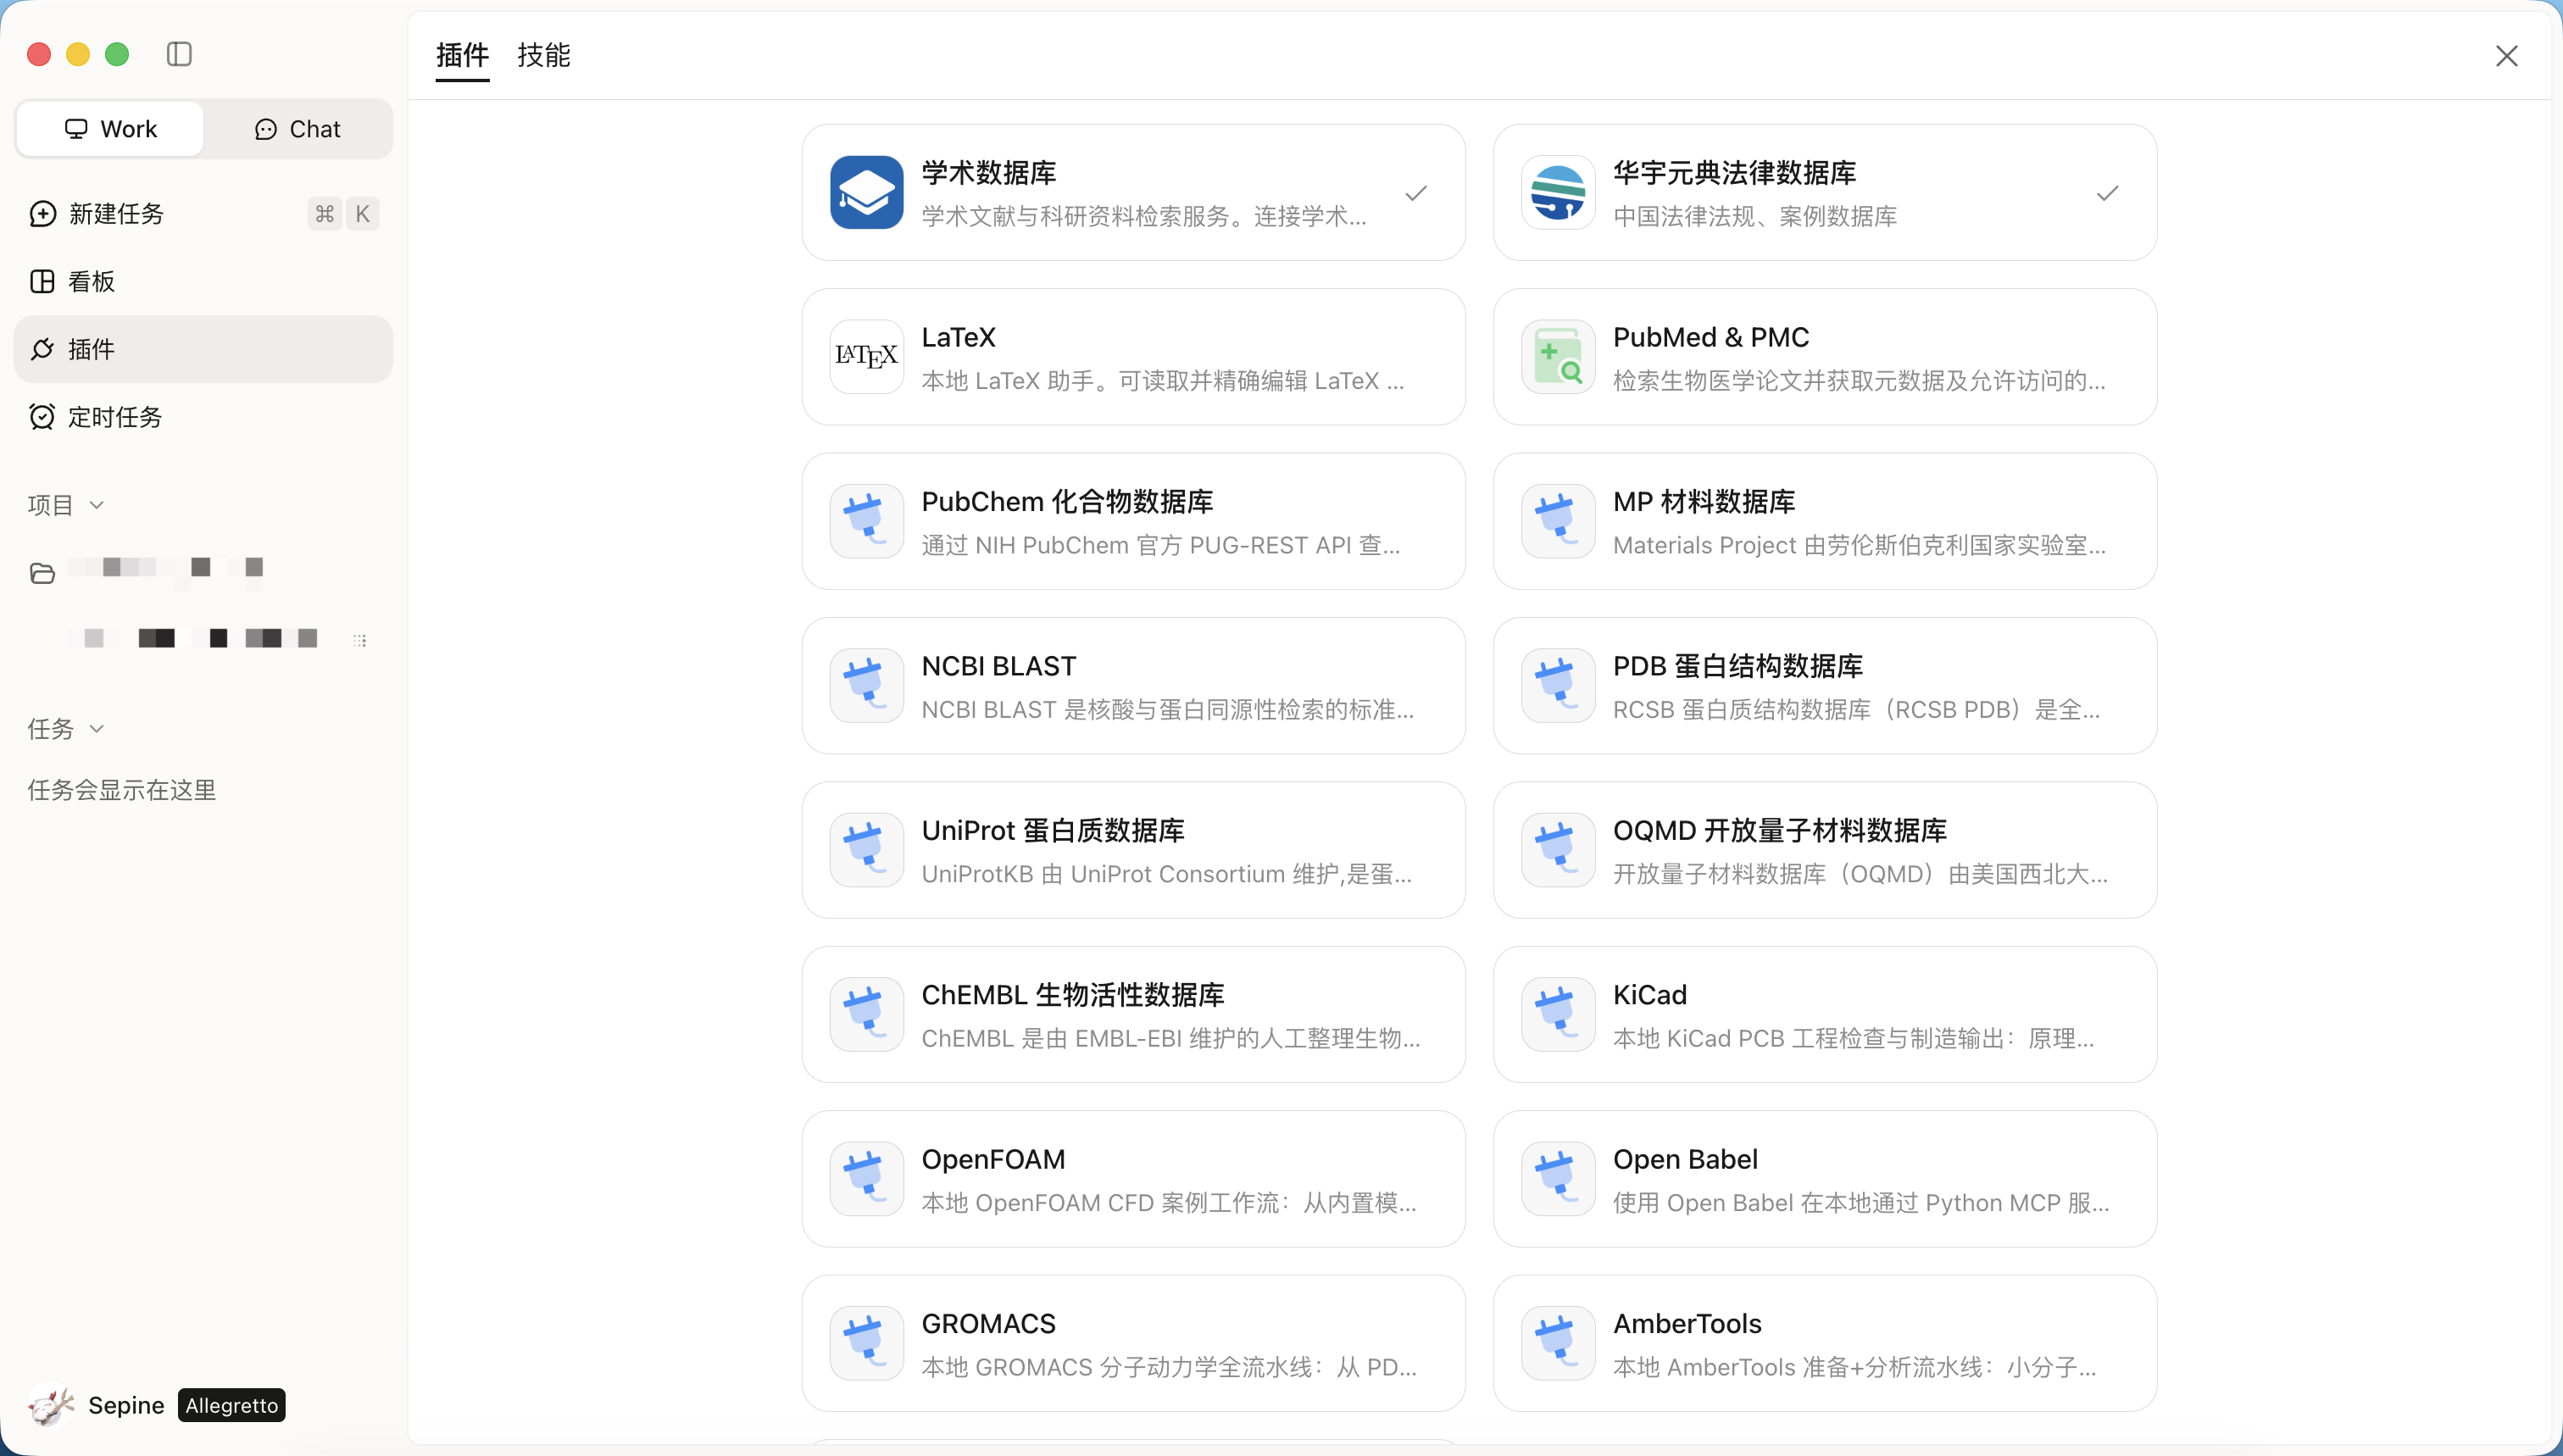Click the UniProt plug icon
Screen dimensions: 2563x1456
(x=866, y=850)
